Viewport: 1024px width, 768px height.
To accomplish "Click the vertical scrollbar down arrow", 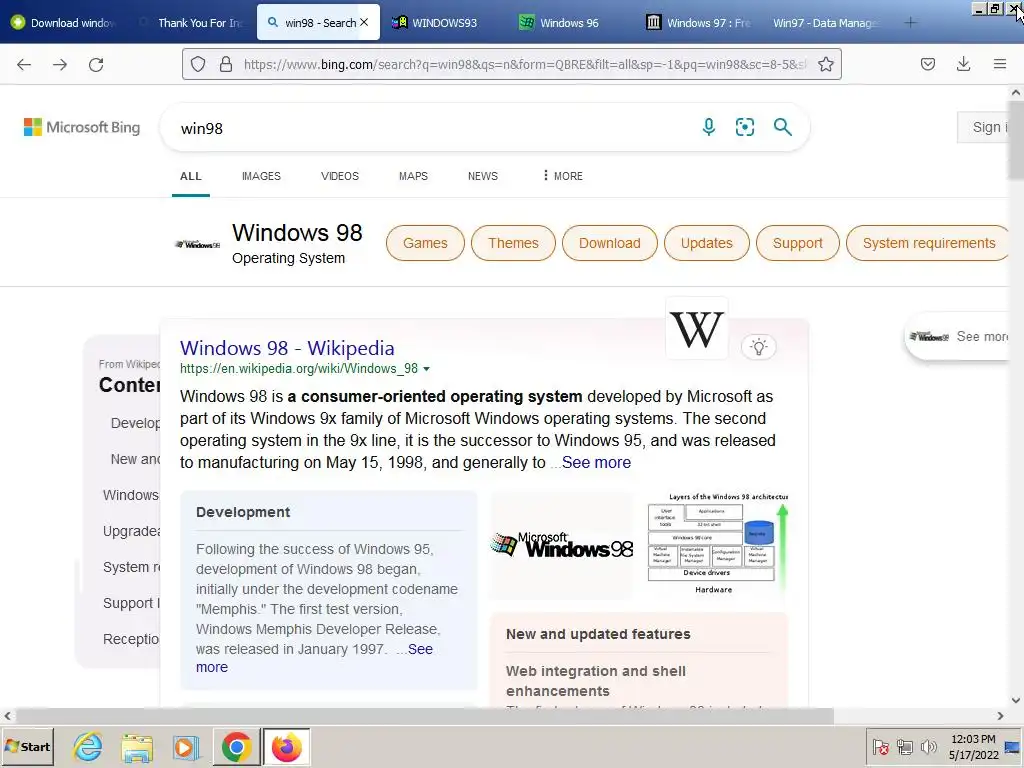I will pyautogui.click(x=1016, y=700).
